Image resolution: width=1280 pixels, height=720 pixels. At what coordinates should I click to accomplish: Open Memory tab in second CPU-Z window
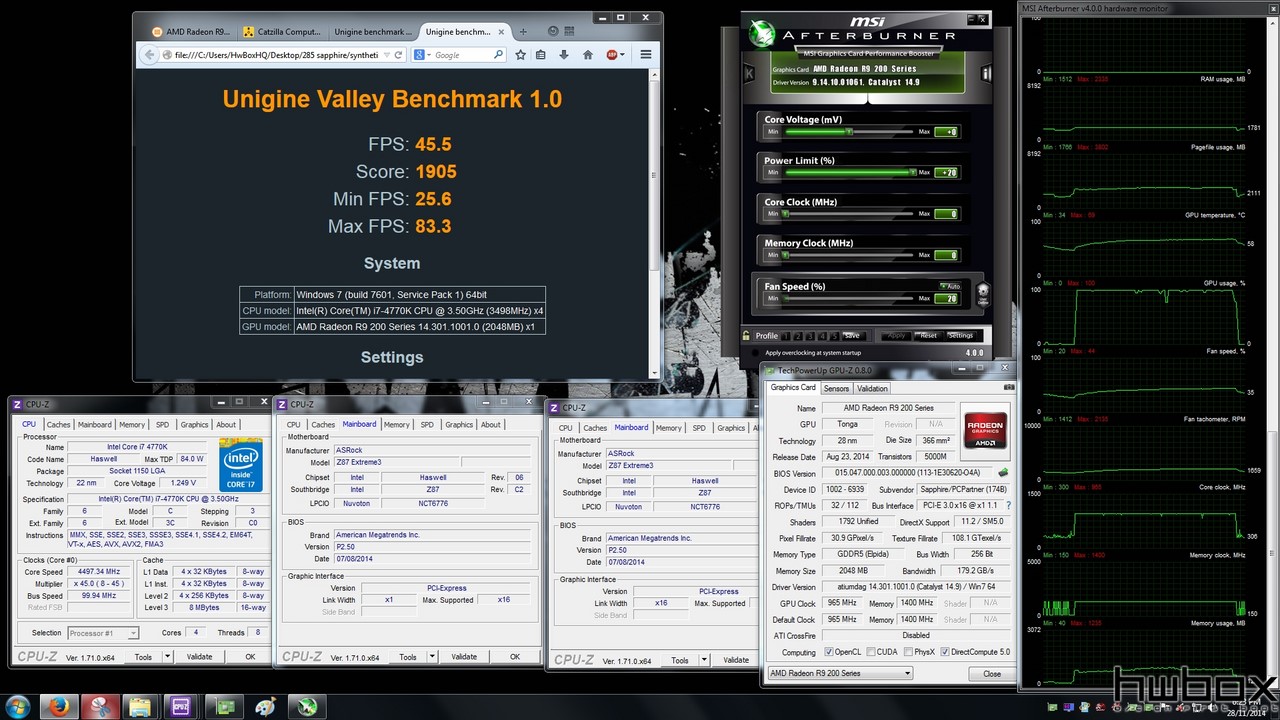[x=396, y=424]
